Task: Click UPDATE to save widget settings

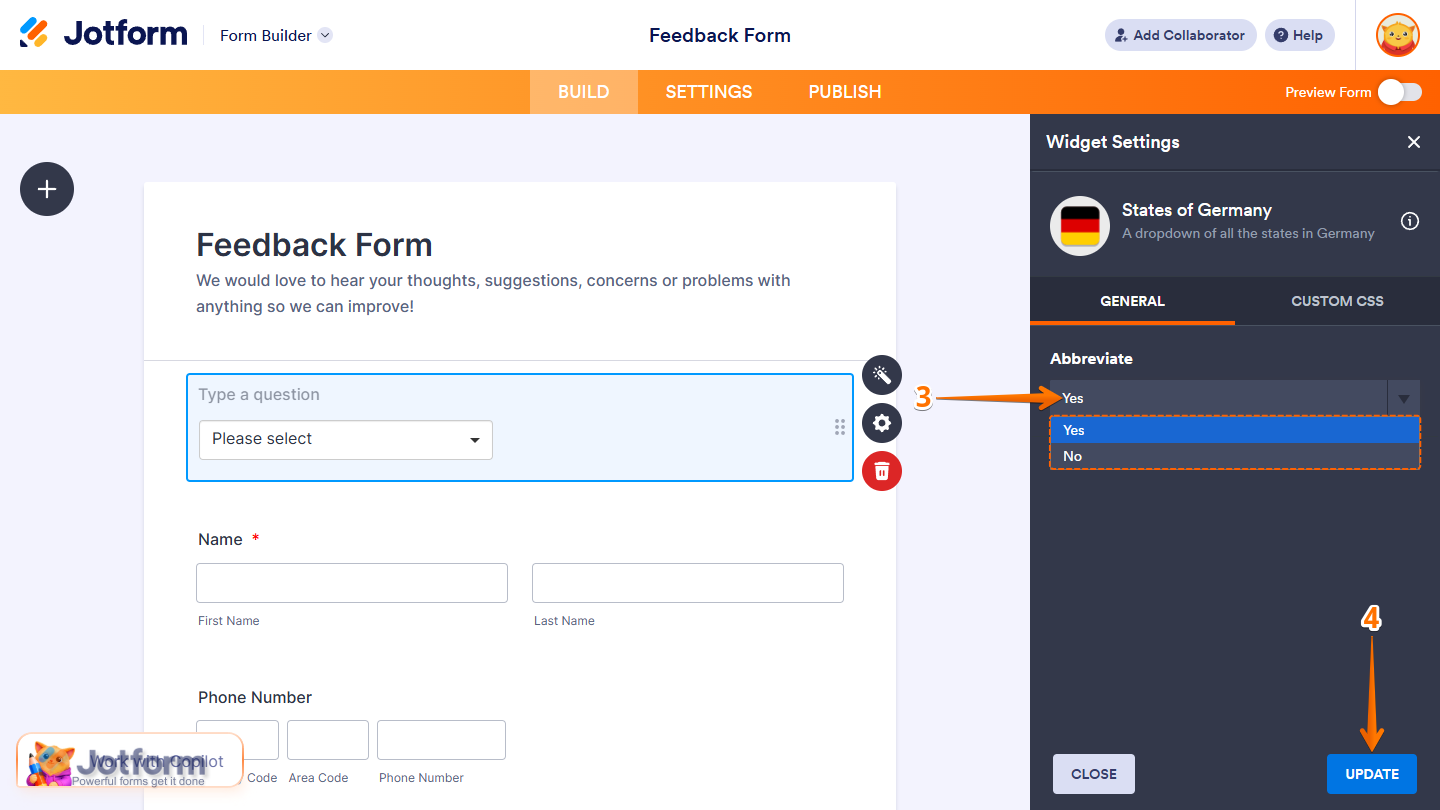Action: coord(1371,773)
